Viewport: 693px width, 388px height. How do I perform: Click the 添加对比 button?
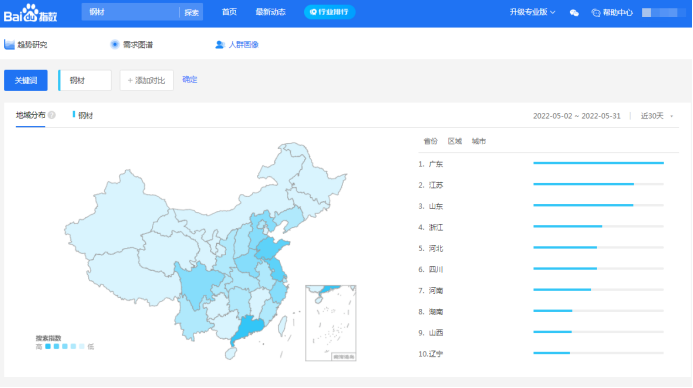click(x=146, y=80)
